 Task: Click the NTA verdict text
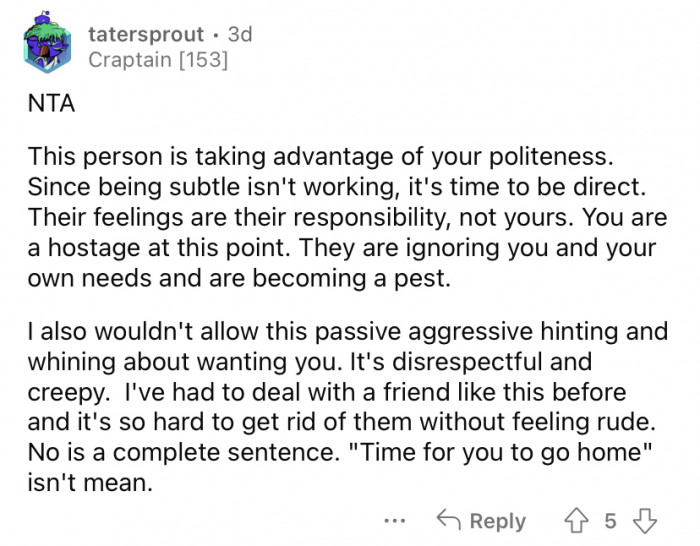(52, 103)
